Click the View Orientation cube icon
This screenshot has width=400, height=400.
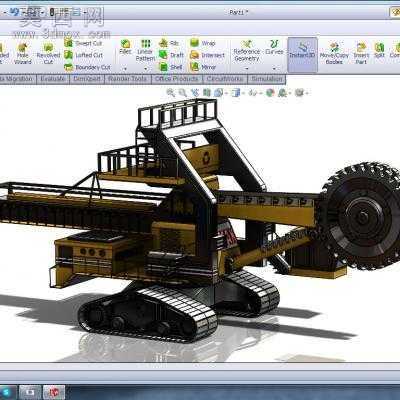point(218,92)
